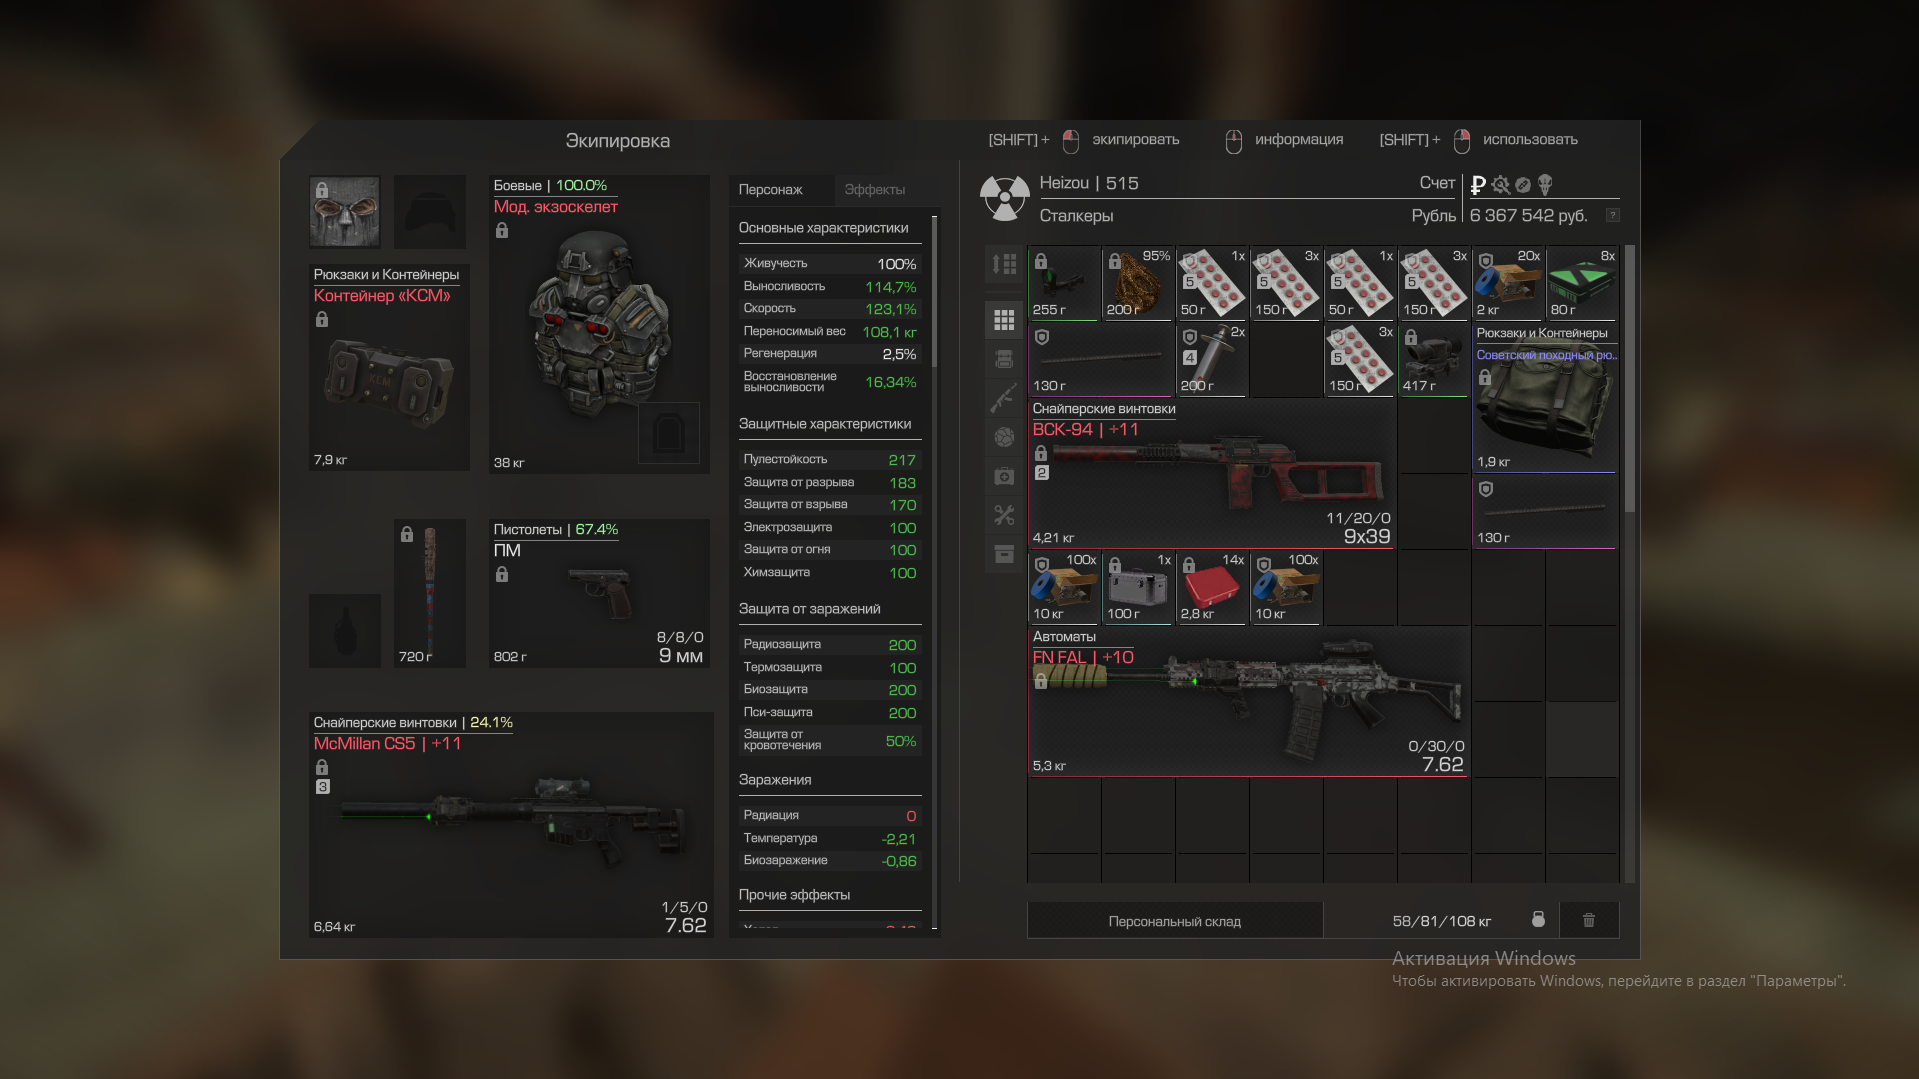The image size is (1919, 1079).
Task: Click the weight kettlebell icon
Action: pyautogui.click(x=1538, y=920)
